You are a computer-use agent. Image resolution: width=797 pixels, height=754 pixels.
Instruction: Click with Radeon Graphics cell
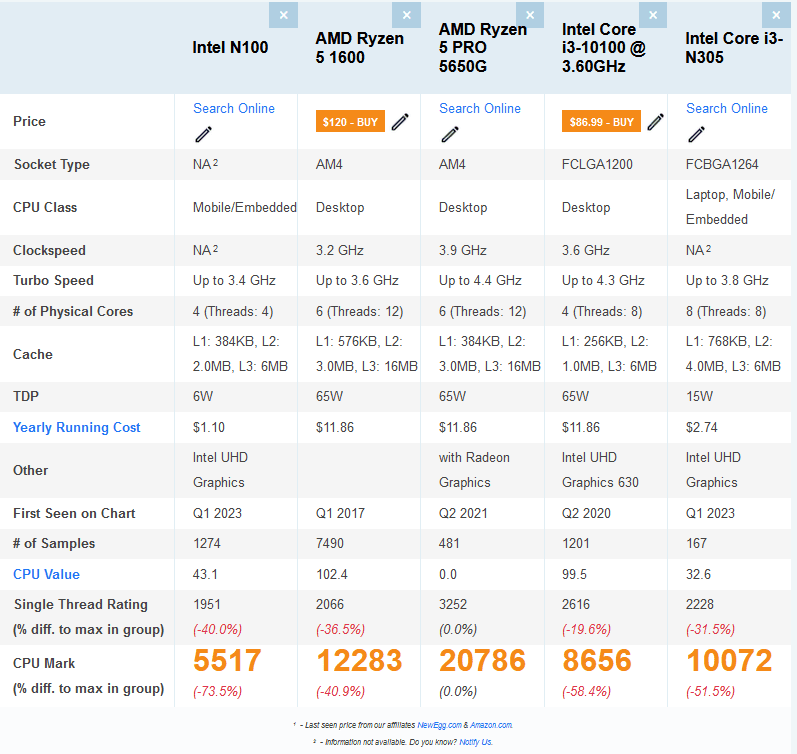click(474, 470)
